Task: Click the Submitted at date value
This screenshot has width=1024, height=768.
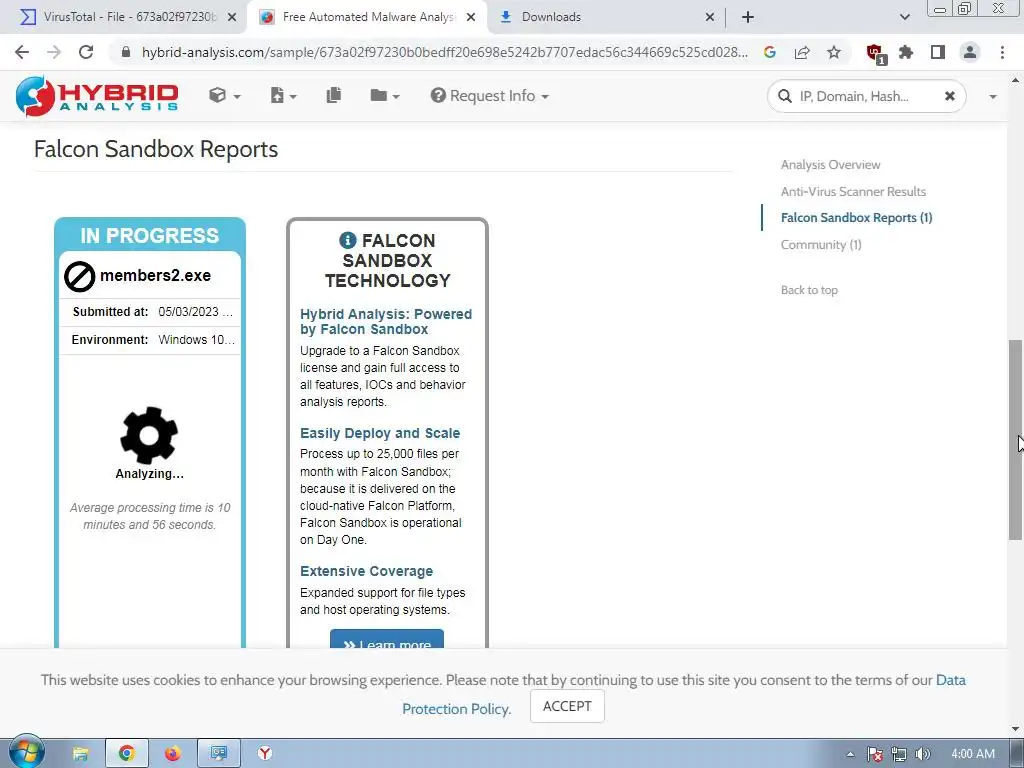Action: click(x=195, y=312)
